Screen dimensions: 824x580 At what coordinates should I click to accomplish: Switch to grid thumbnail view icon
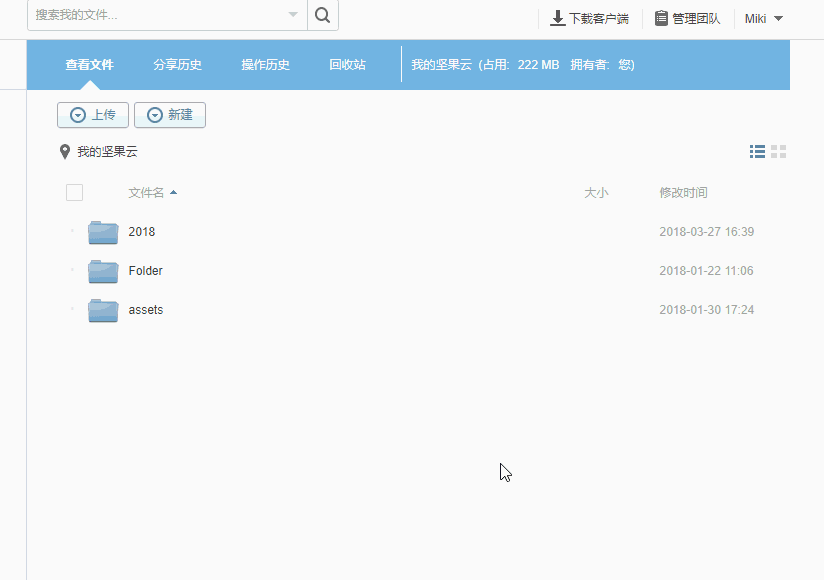pyautogui.click(x=778, y=152)
